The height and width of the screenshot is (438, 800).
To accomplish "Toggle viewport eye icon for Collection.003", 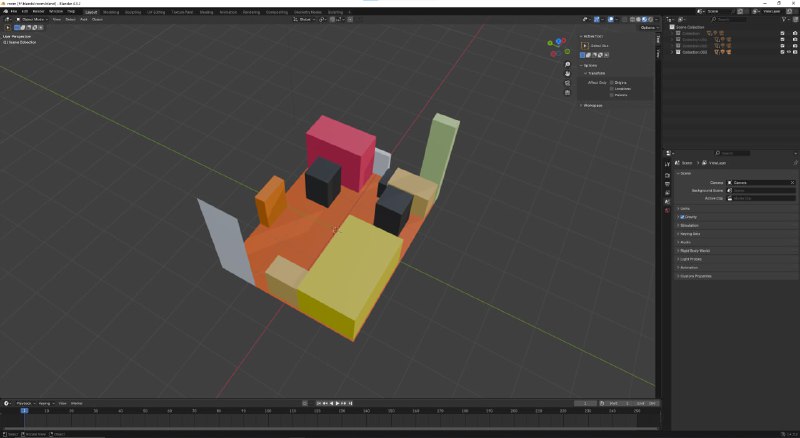I will pyautogui.click(x=789, y=52).
